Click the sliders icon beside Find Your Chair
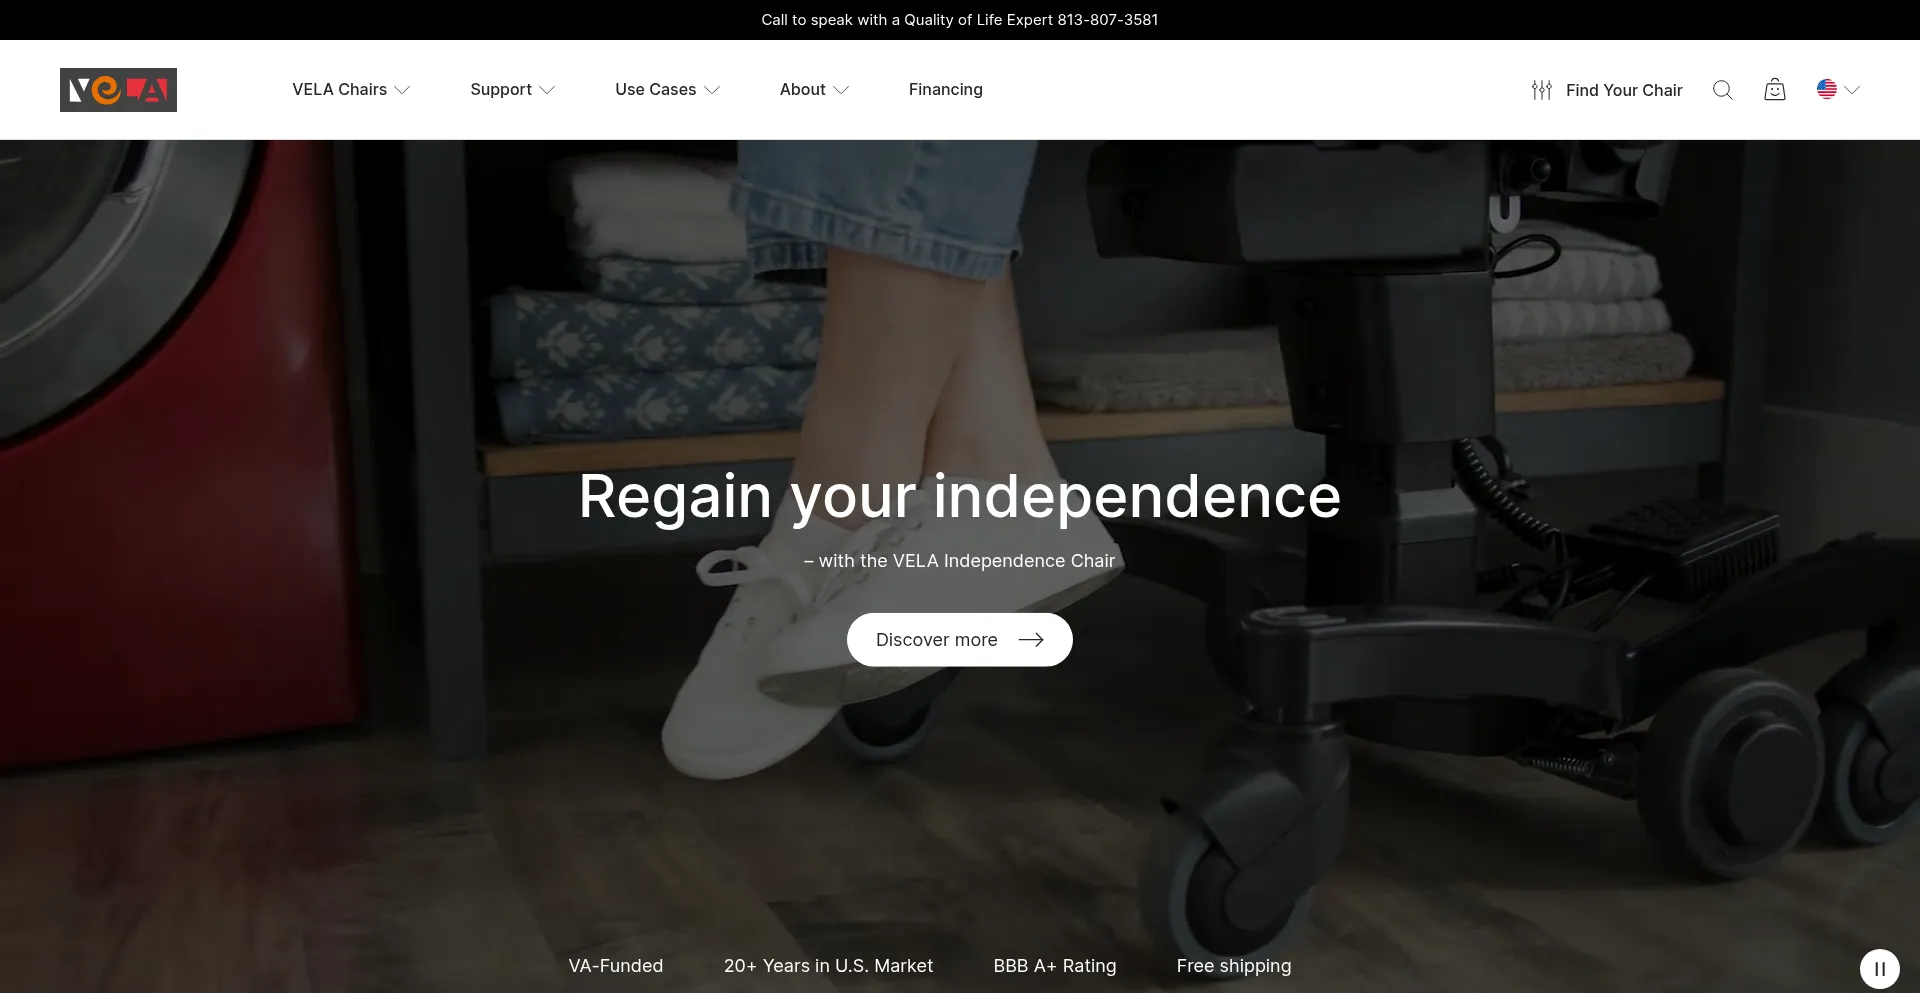Image resolution: width=1920 pixels, height=993 pixels. point(1542,90)
